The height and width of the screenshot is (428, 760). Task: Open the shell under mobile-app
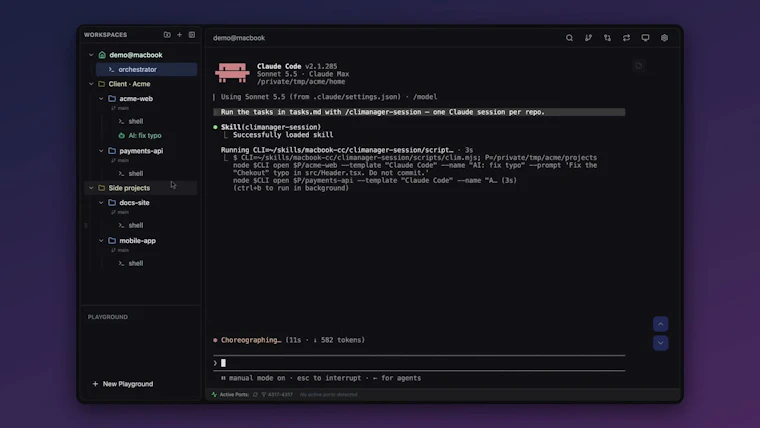(136, 263)
